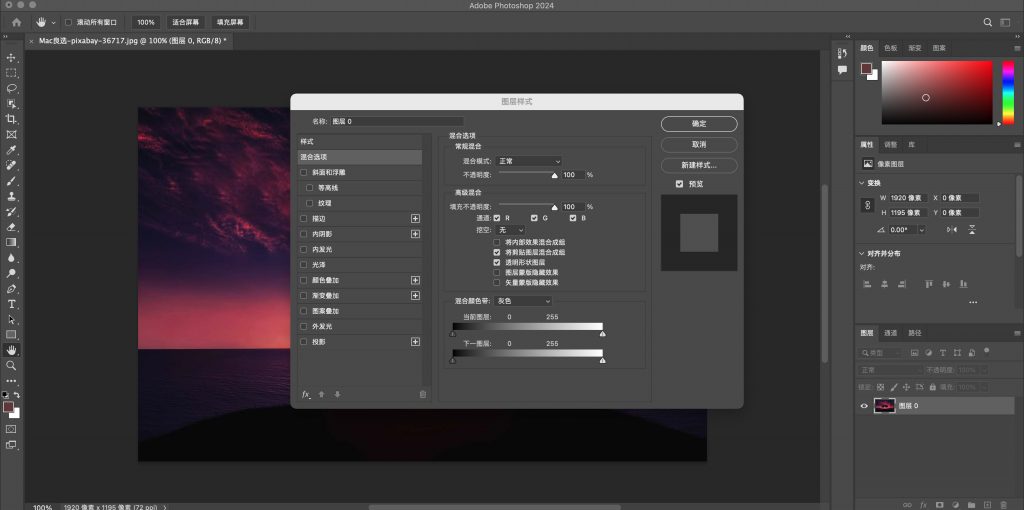Select the Dodge tool
Viewport: 1024px width, 510px height.
coord(11,273)
